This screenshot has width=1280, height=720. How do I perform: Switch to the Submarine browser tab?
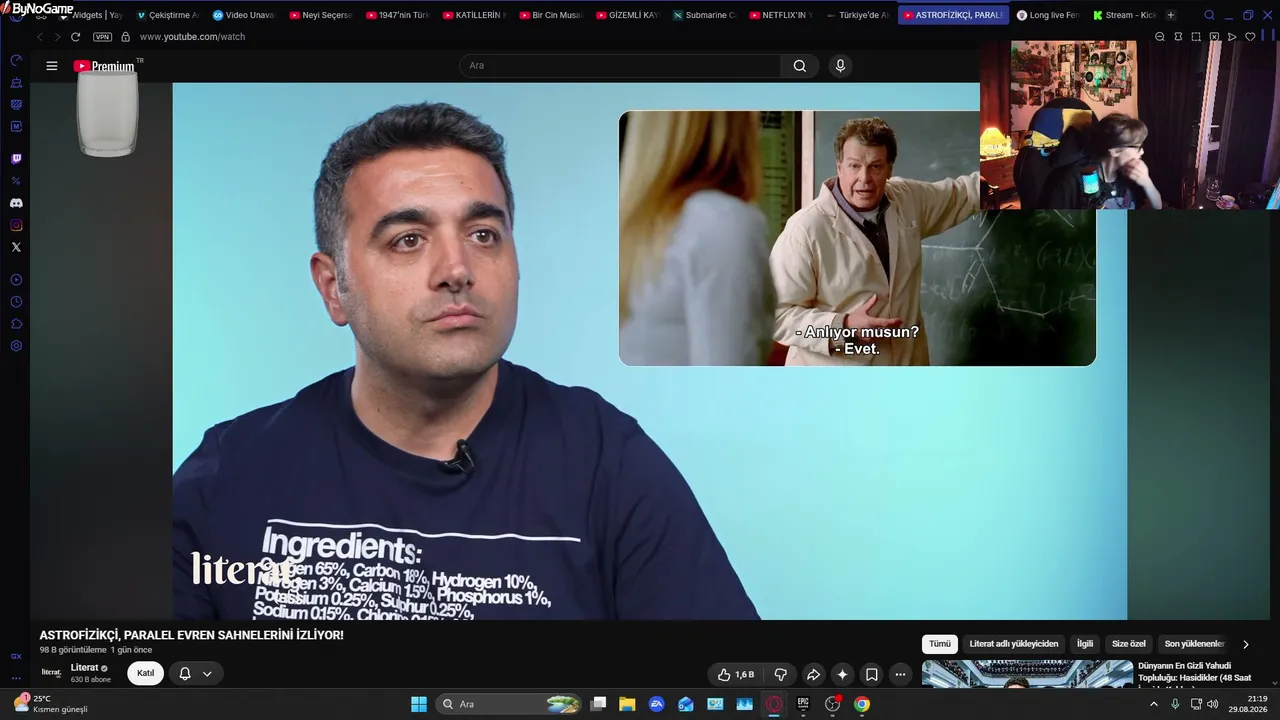[705, 15]
